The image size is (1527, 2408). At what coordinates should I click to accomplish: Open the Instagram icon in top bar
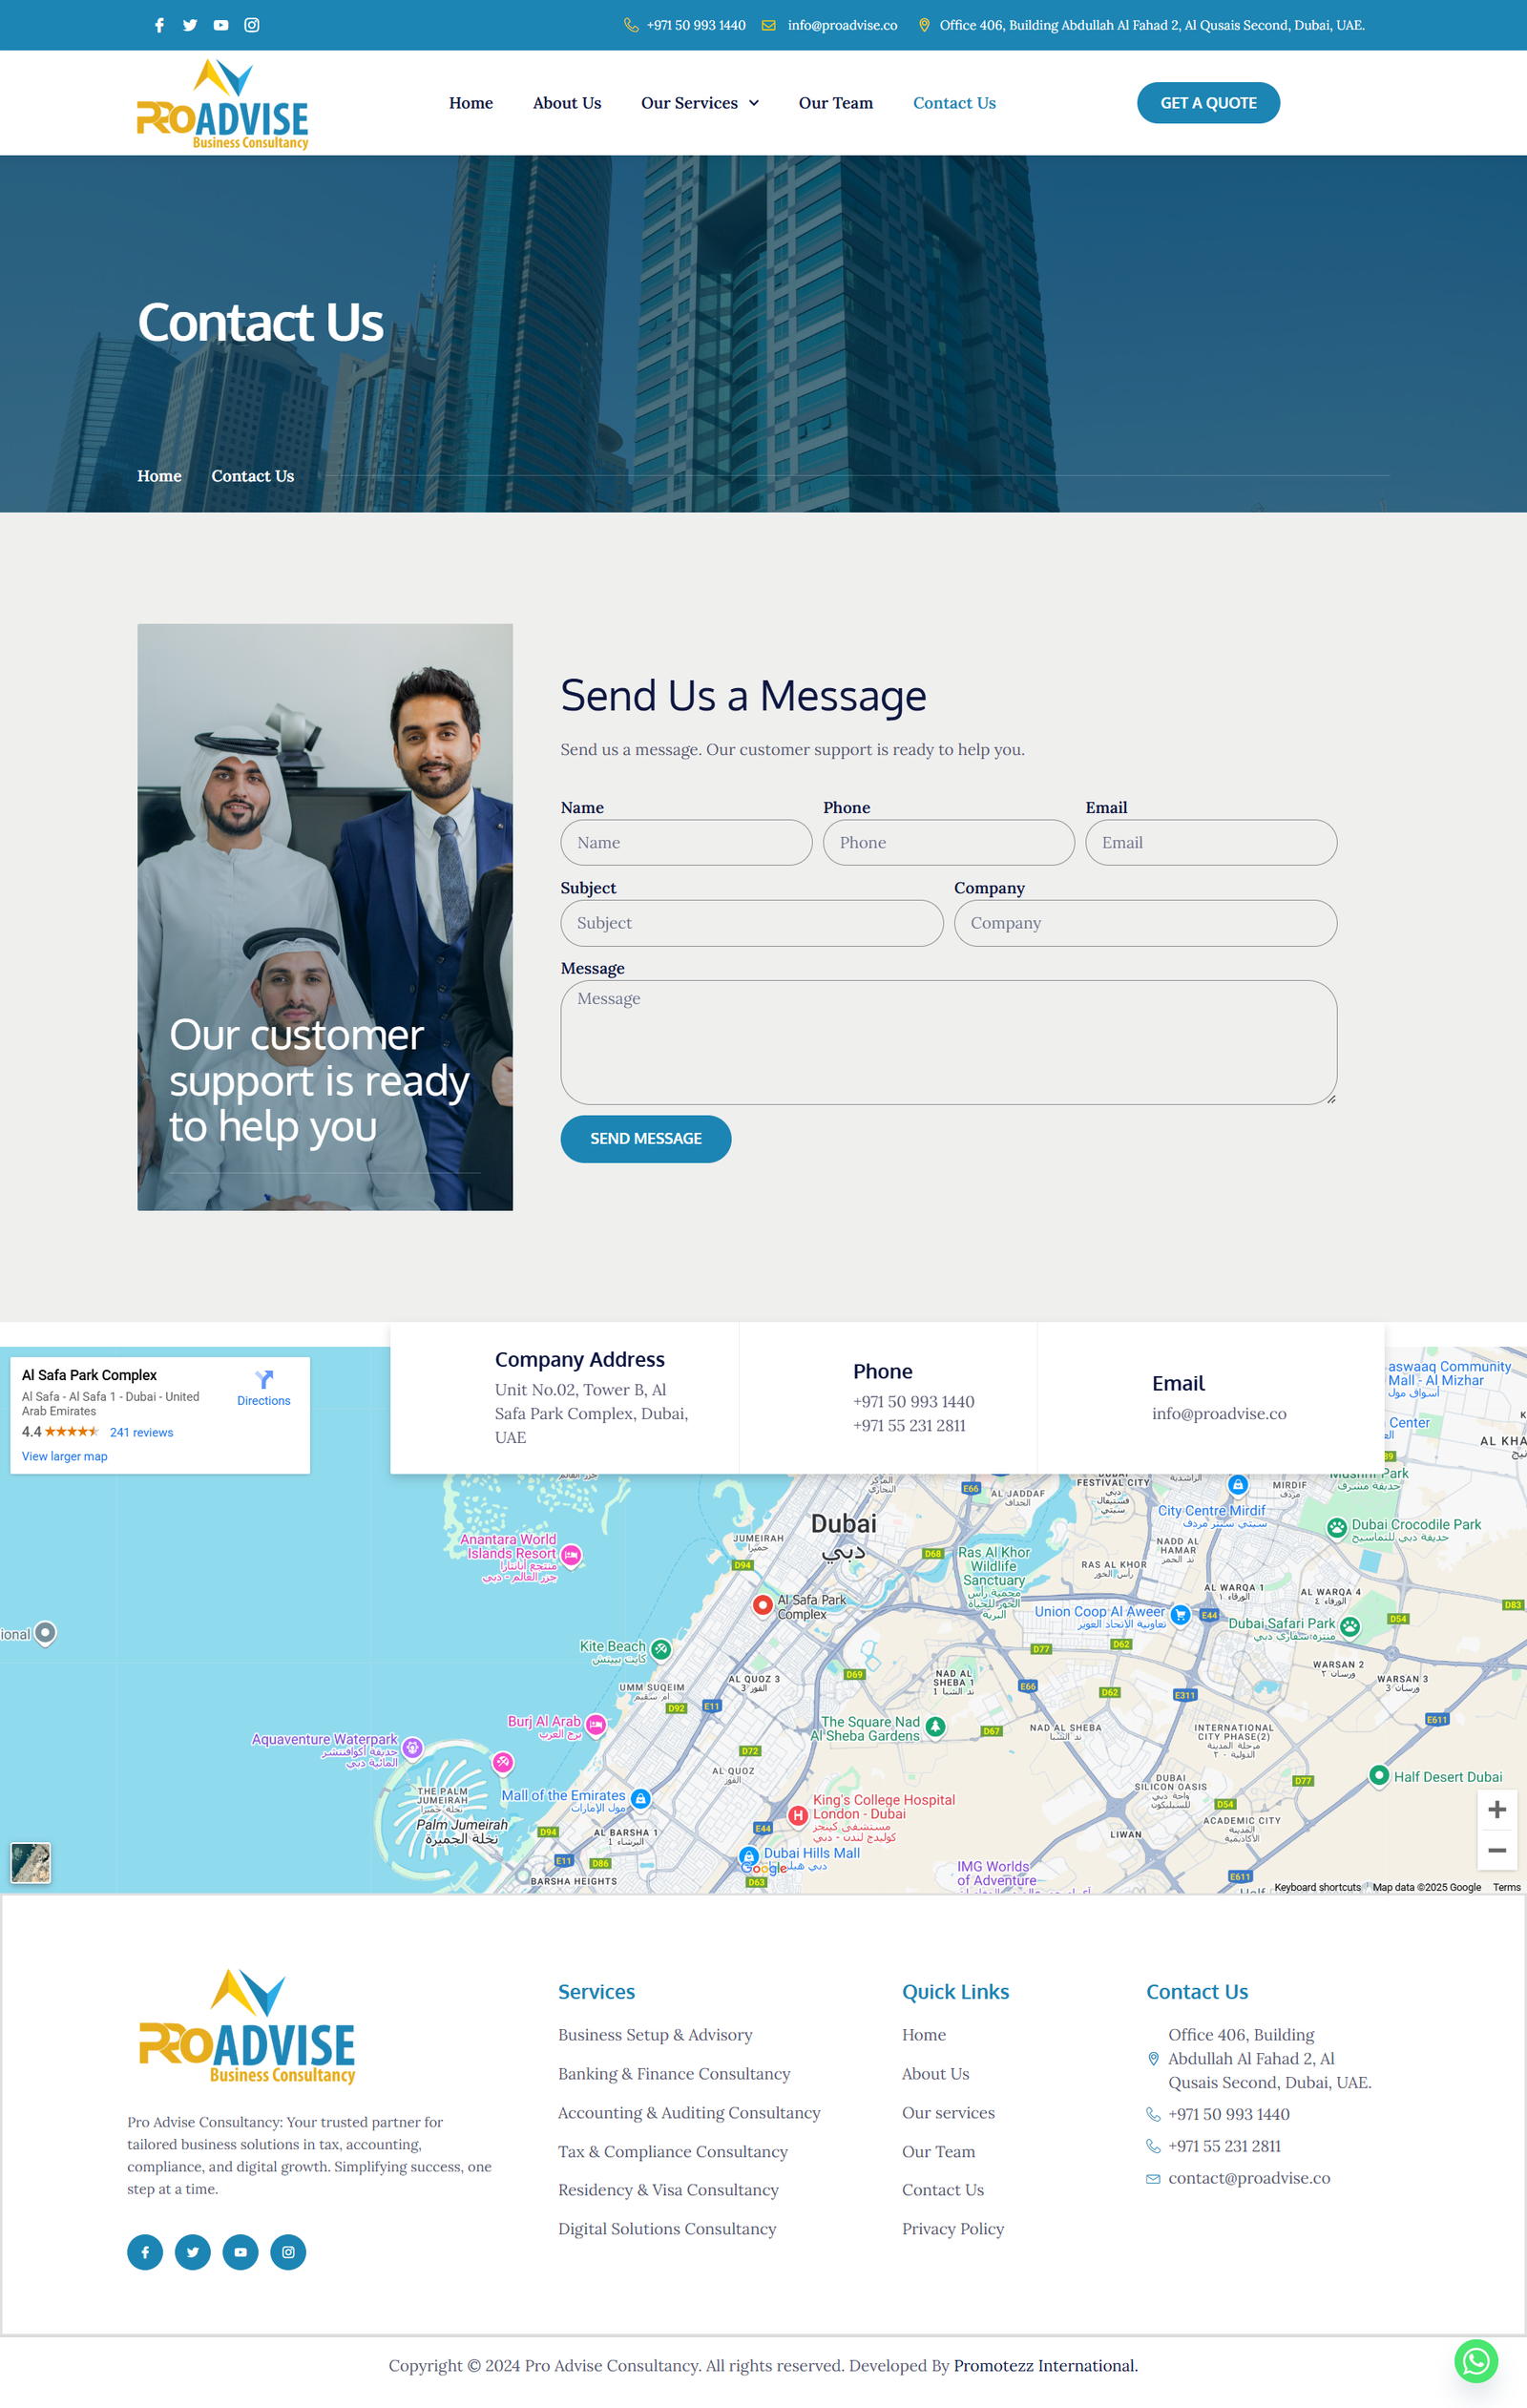click(x=252, y=25)
